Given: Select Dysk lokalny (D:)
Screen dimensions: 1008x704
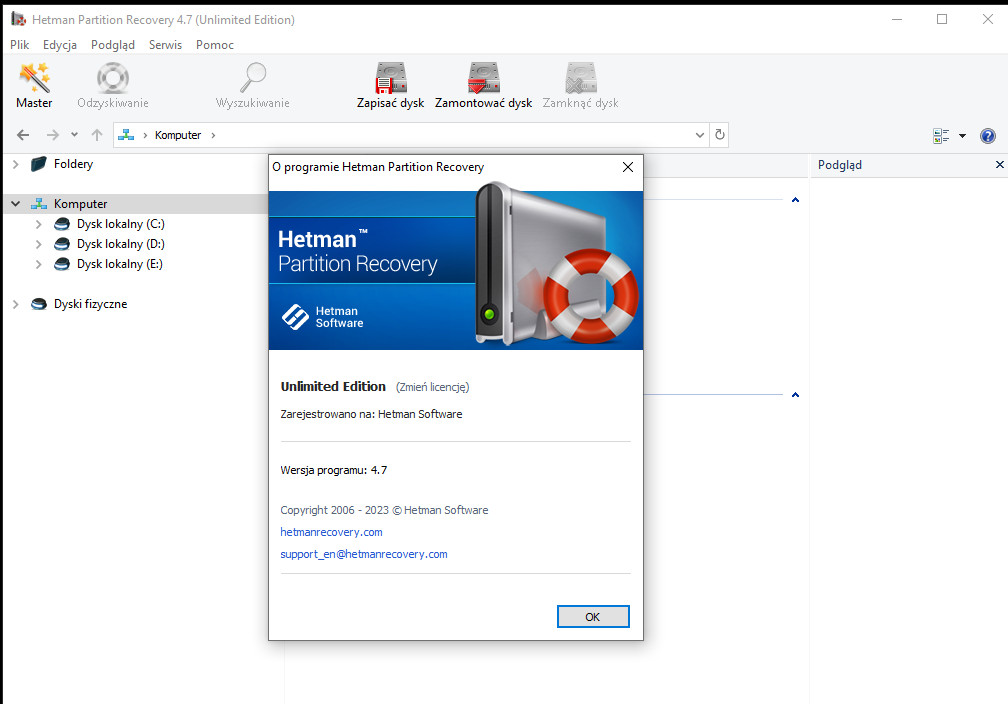Looking at the screenshot, I should [x=121, y=244].
